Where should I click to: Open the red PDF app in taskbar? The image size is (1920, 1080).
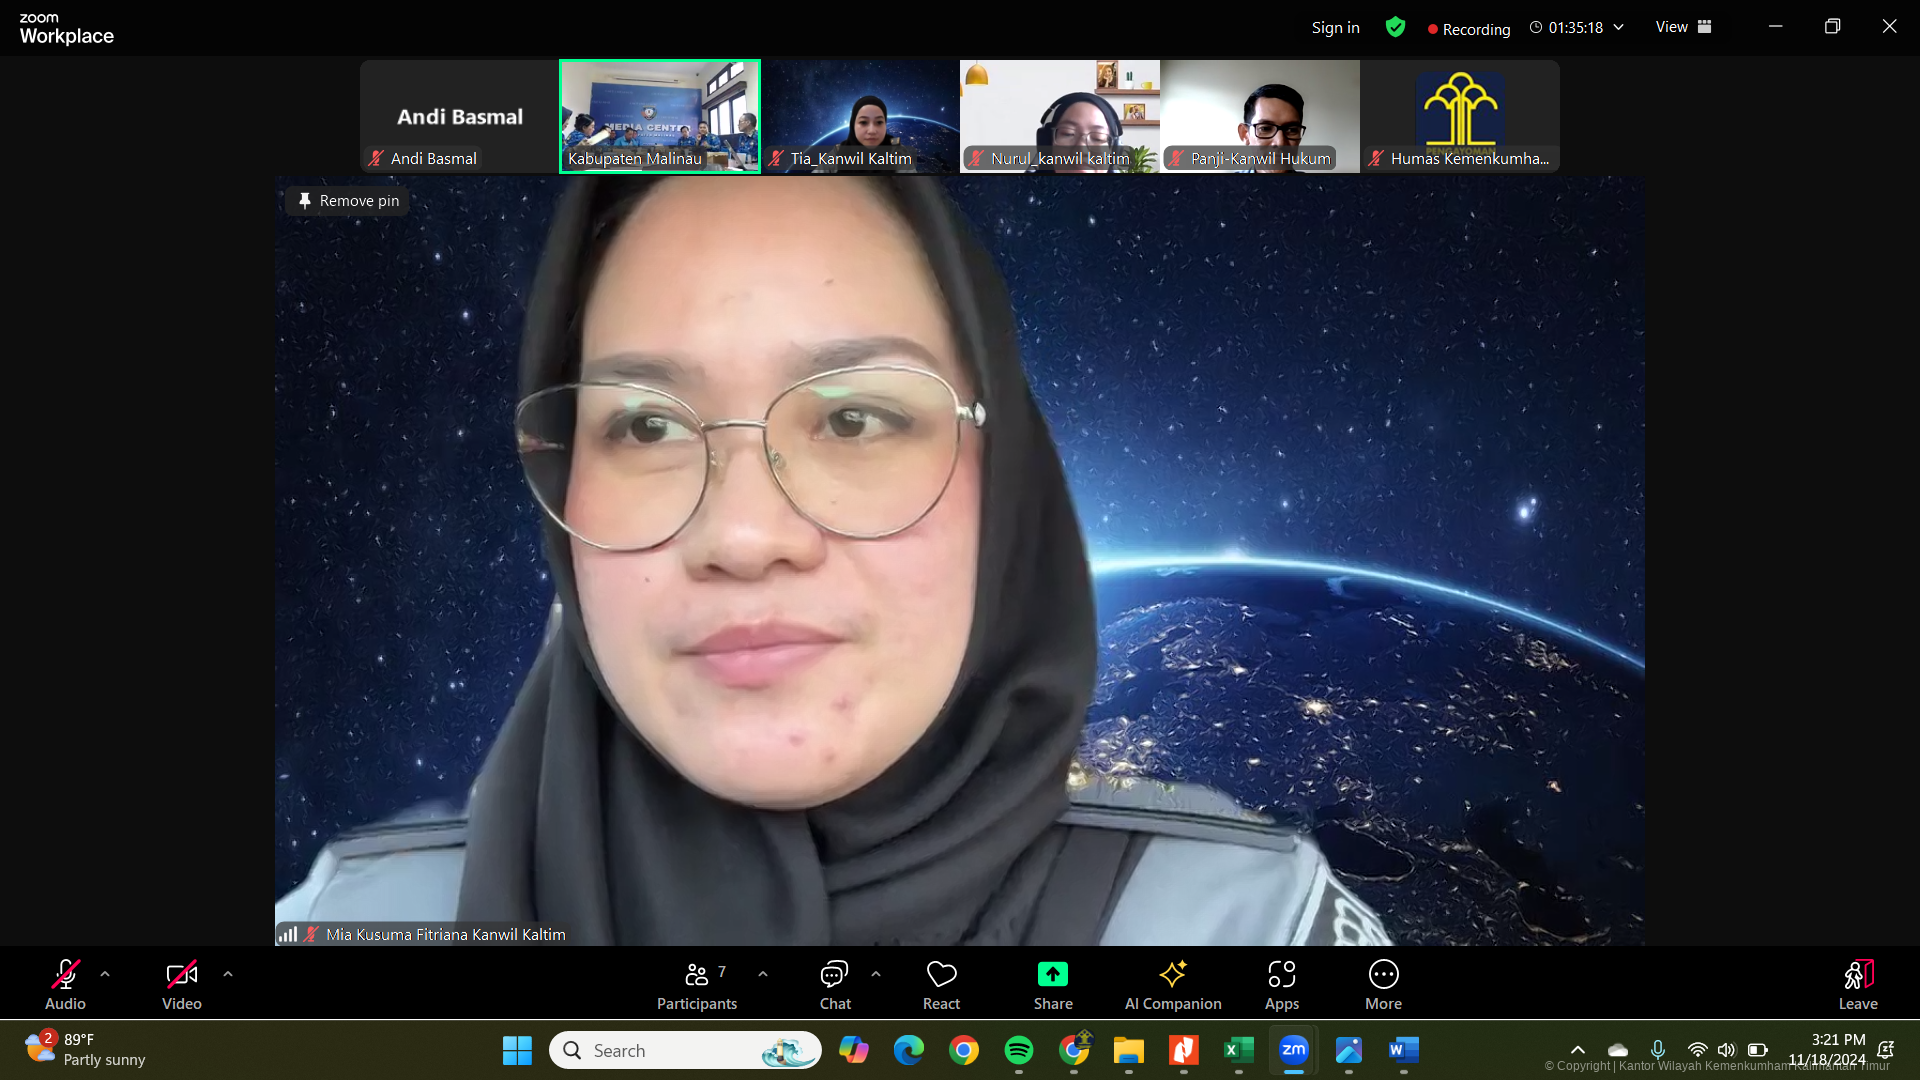[x=1184, y=1050]
